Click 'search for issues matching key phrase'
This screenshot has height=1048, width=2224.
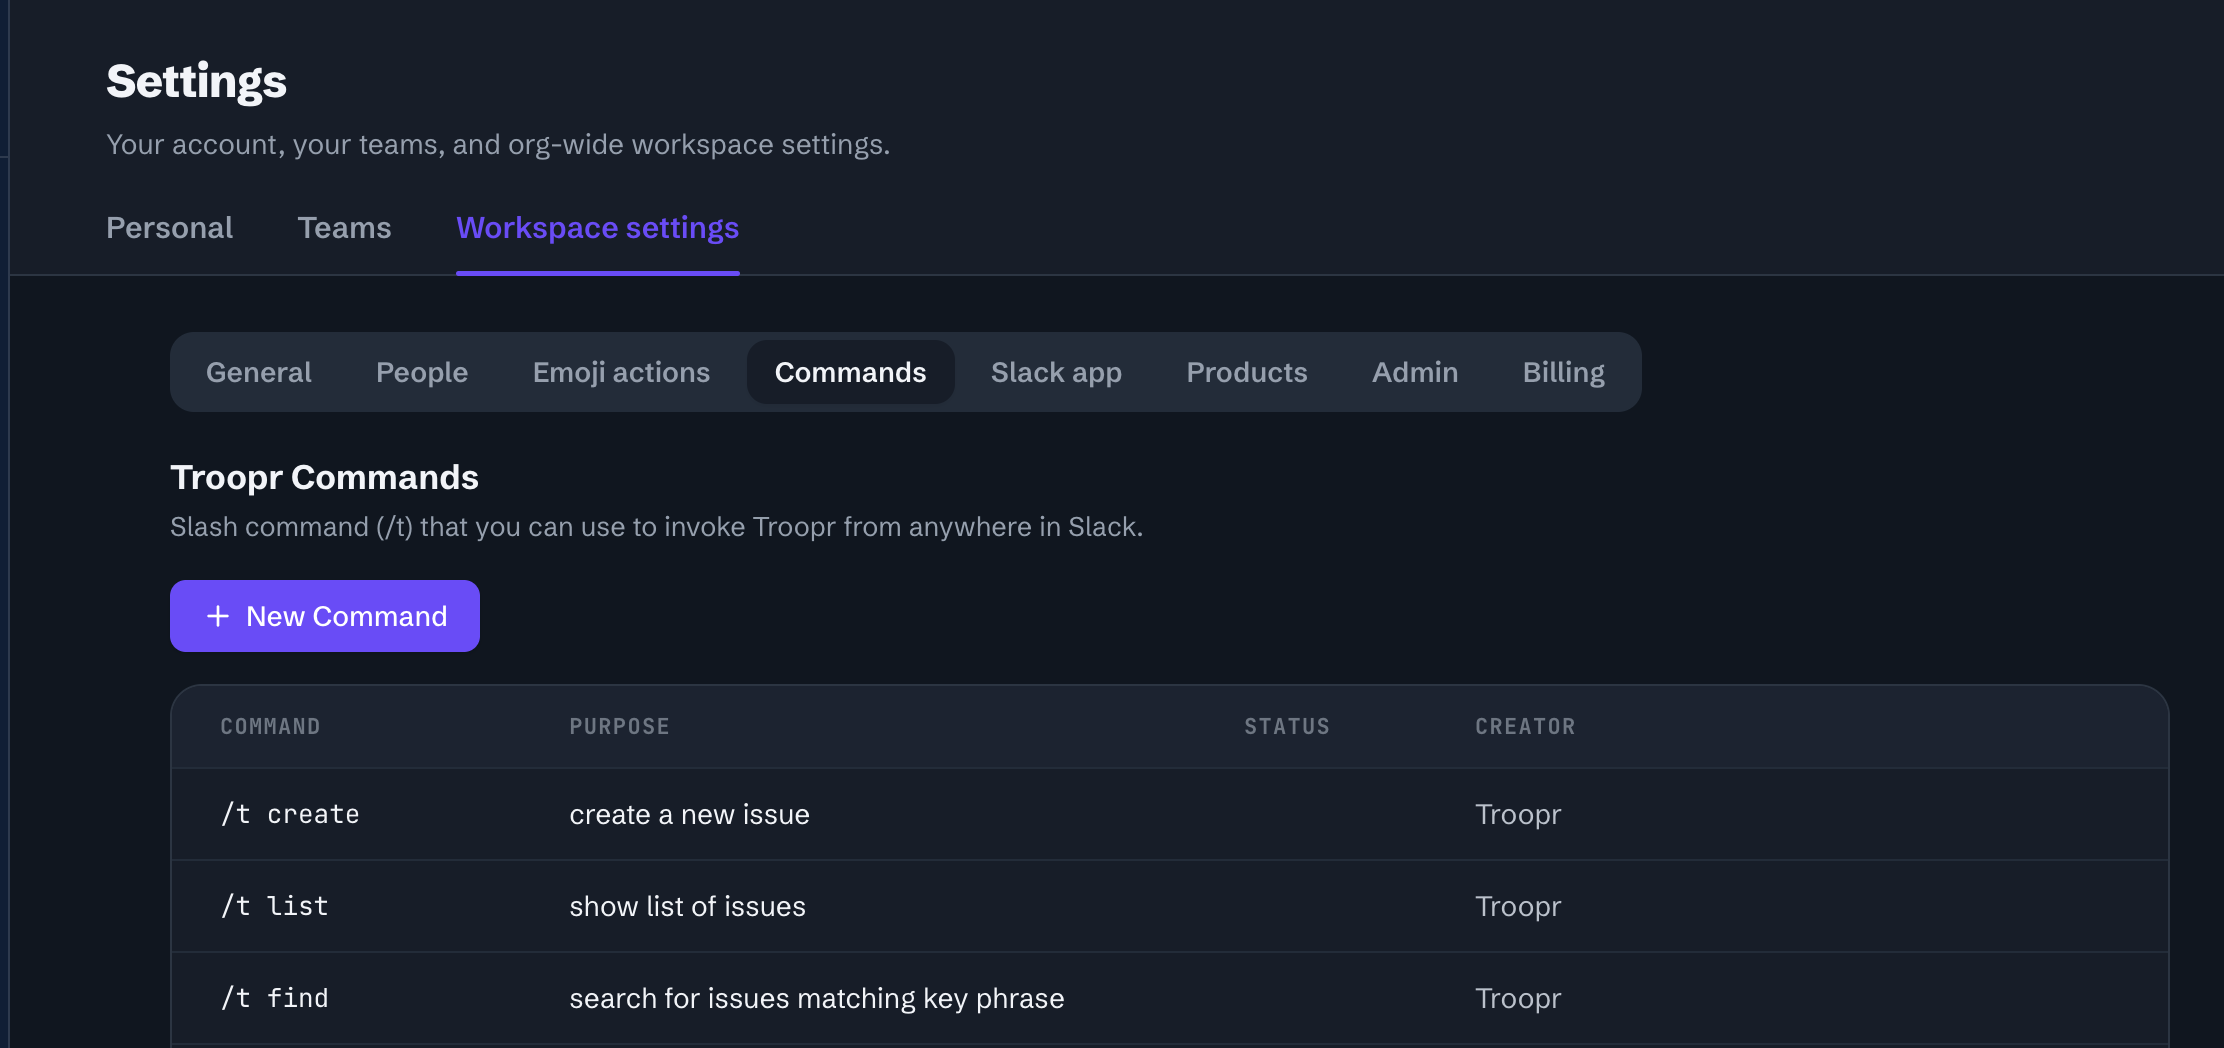pos(816,998)
